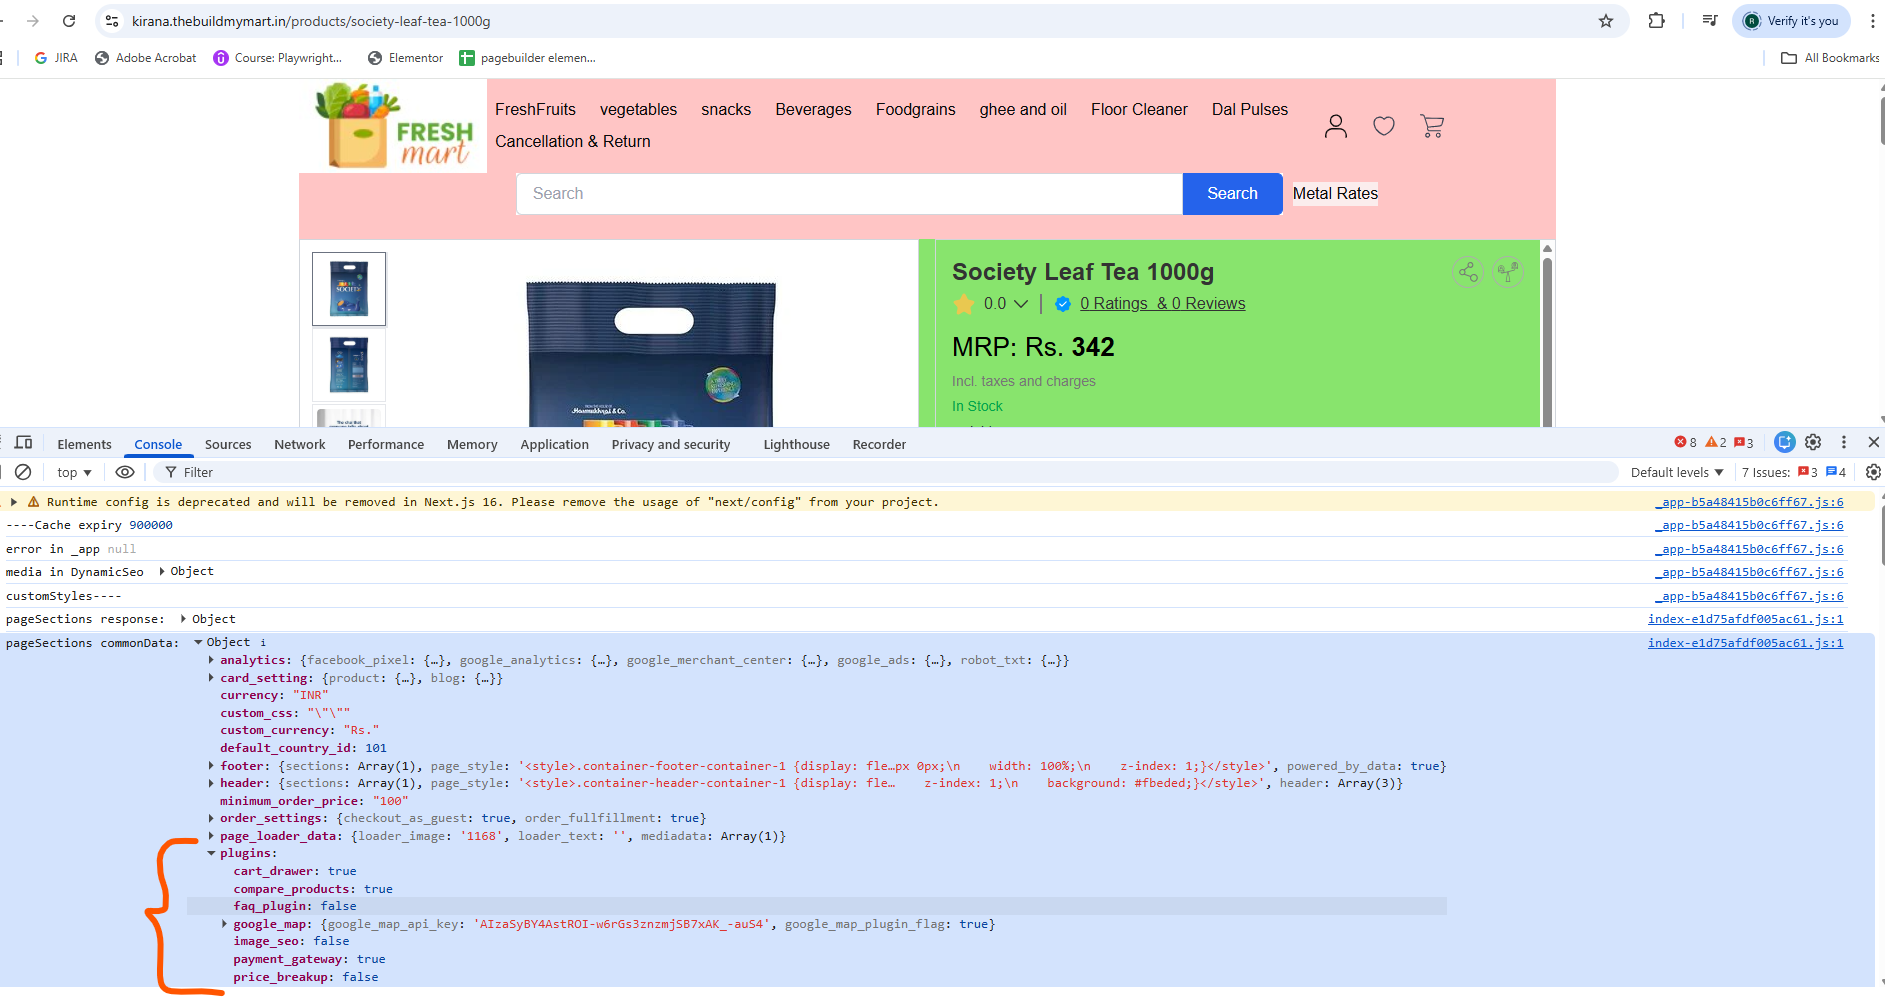
Task: Collapse the pageSections commonData Object
Action: coord(198,642)
